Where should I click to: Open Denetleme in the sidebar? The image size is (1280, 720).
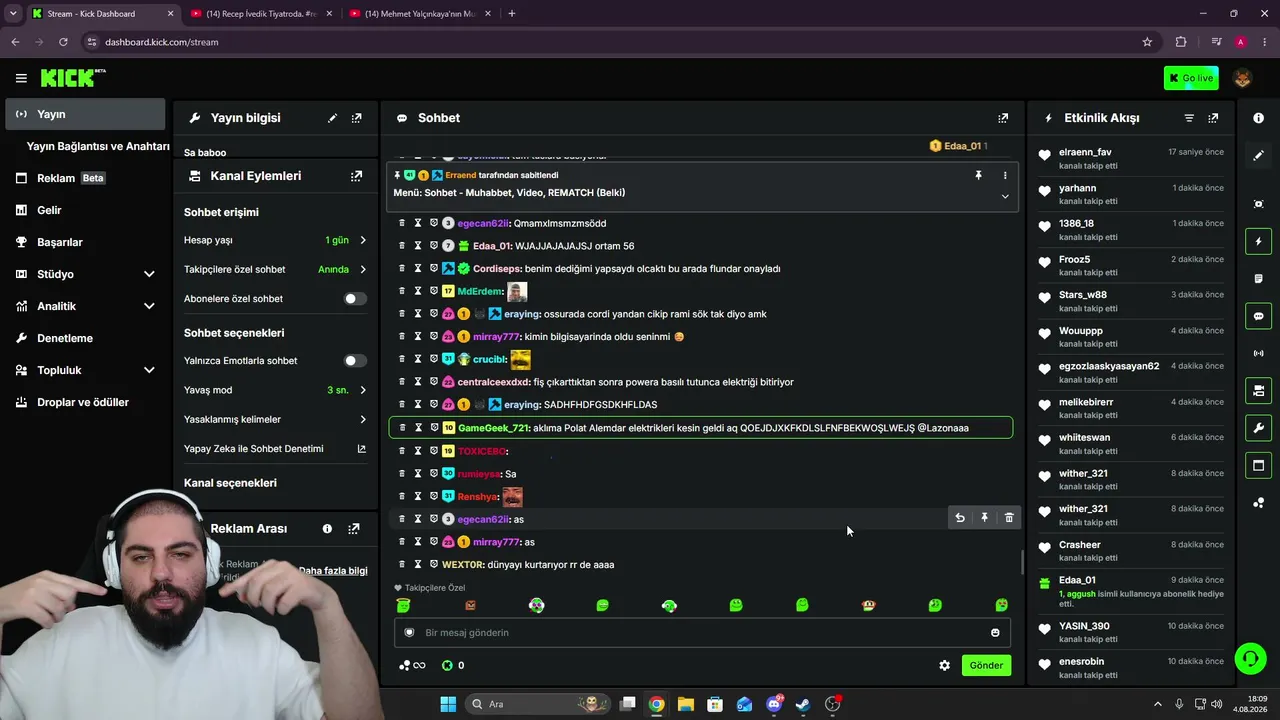[x=85, y=338]
